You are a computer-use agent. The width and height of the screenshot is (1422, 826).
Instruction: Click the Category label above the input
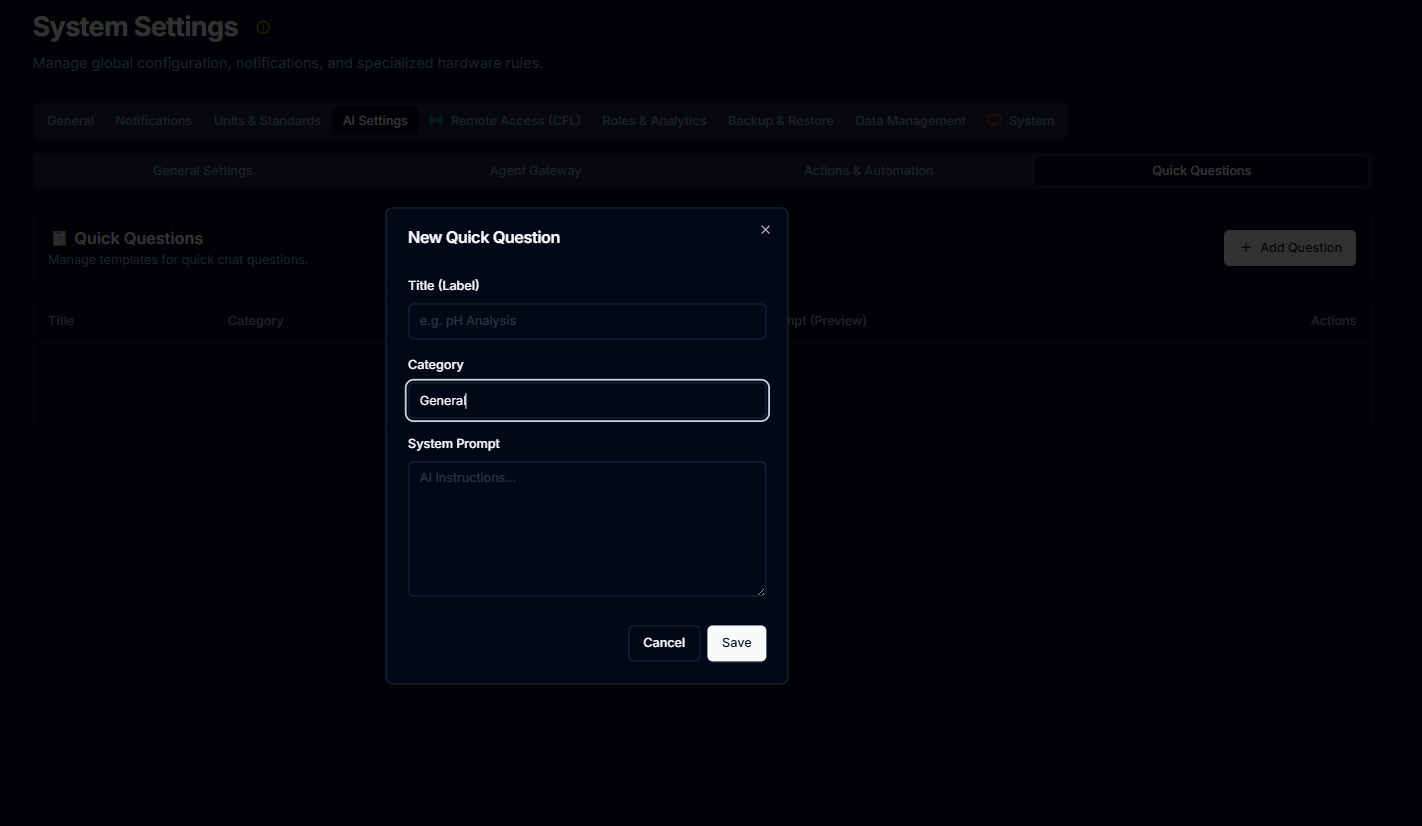[x=436, y=365]
